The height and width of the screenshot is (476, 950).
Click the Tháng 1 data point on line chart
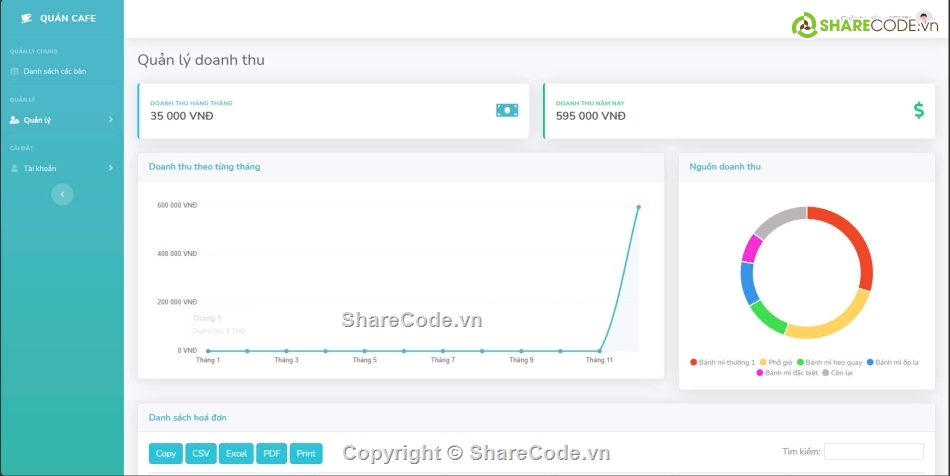tap(208, 351)
